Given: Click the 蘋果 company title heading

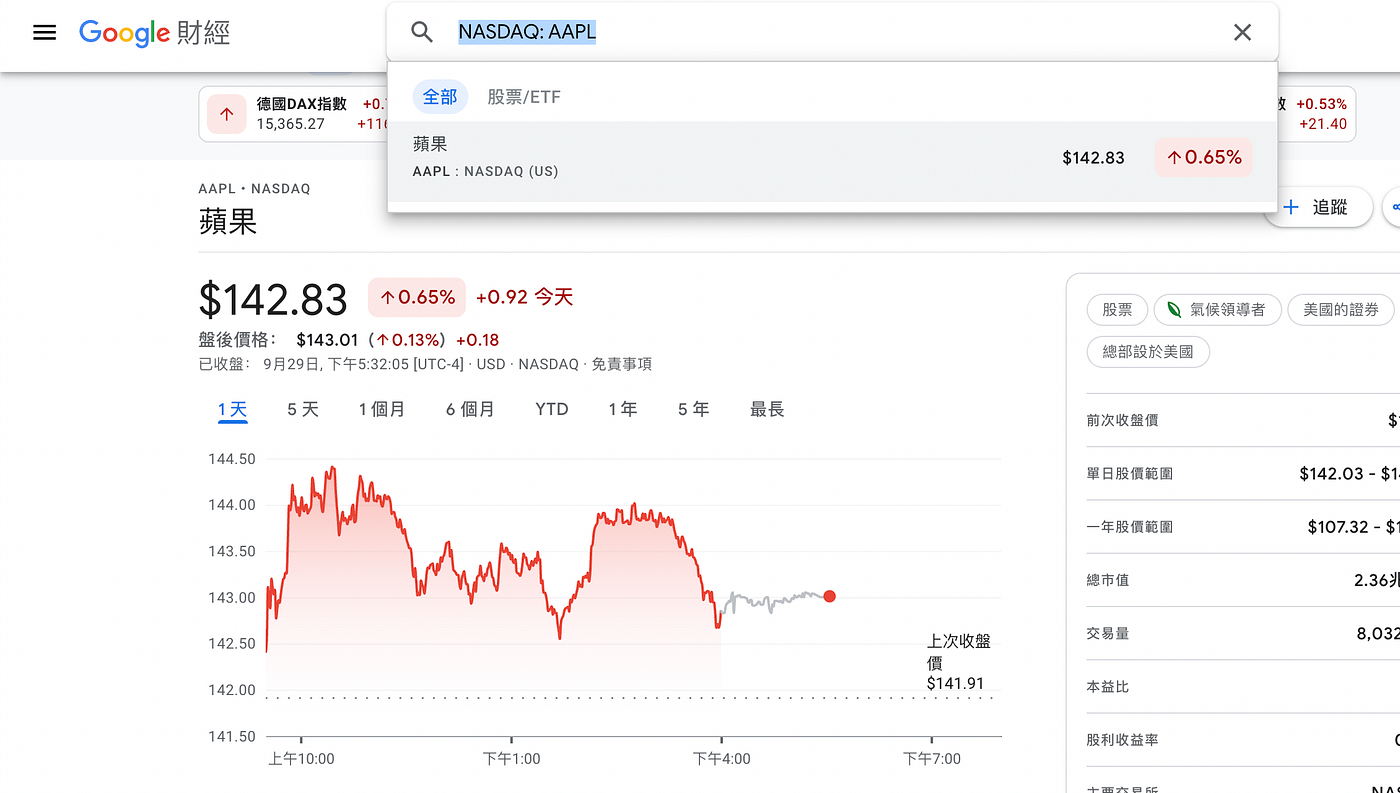Looking at the screenshot, I should pyautogui.click(x=228, y=221).
